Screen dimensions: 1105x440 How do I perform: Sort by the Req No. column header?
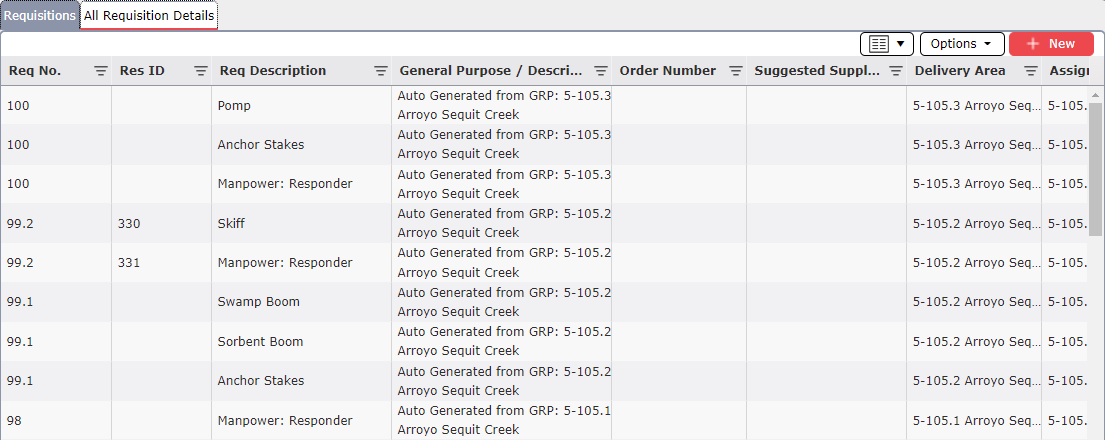click(35, 71)
